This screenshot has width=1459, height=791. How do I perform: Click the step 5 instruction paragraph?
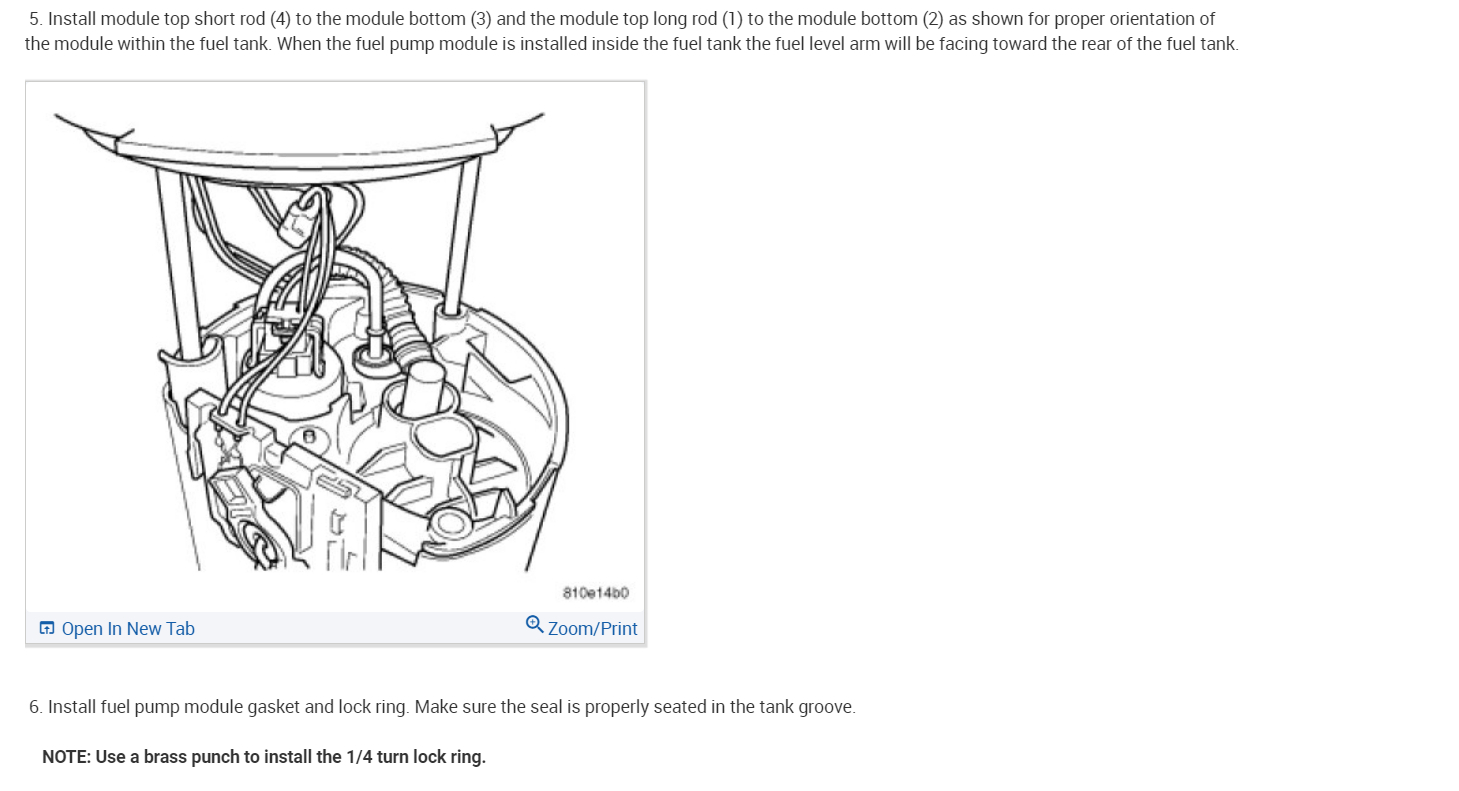pyautogui.click(x=632, y=31)
